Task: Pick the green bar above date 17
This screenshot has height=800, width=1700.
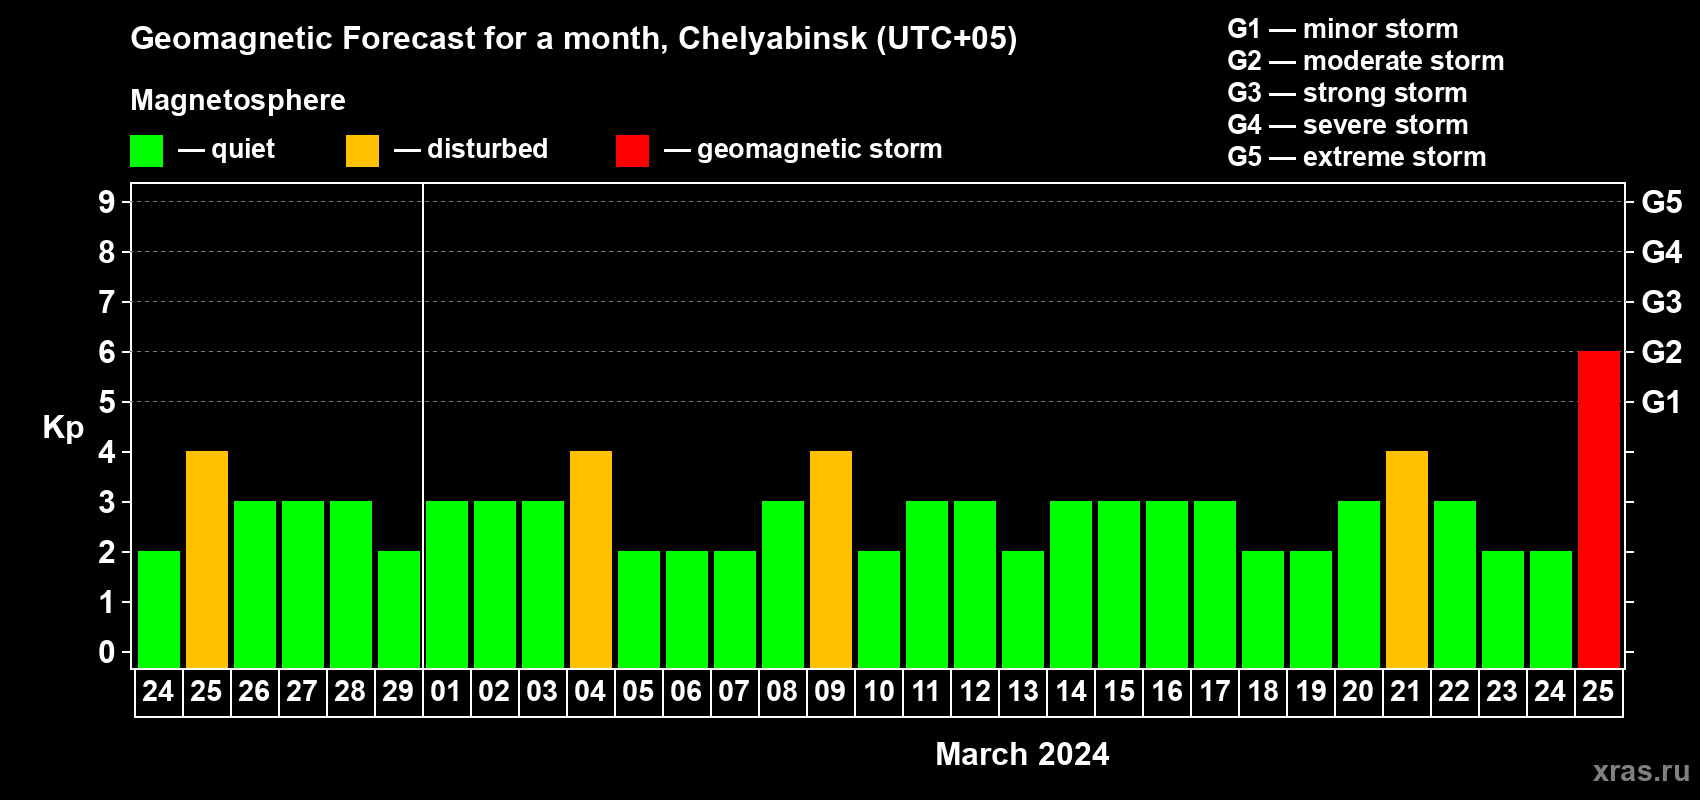Action: point(1214,584)
